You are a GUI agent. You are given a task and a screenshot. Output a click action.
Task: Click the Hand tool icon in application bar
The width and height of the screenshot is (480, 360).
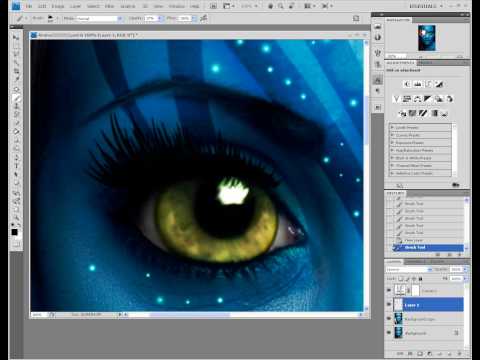271,6
